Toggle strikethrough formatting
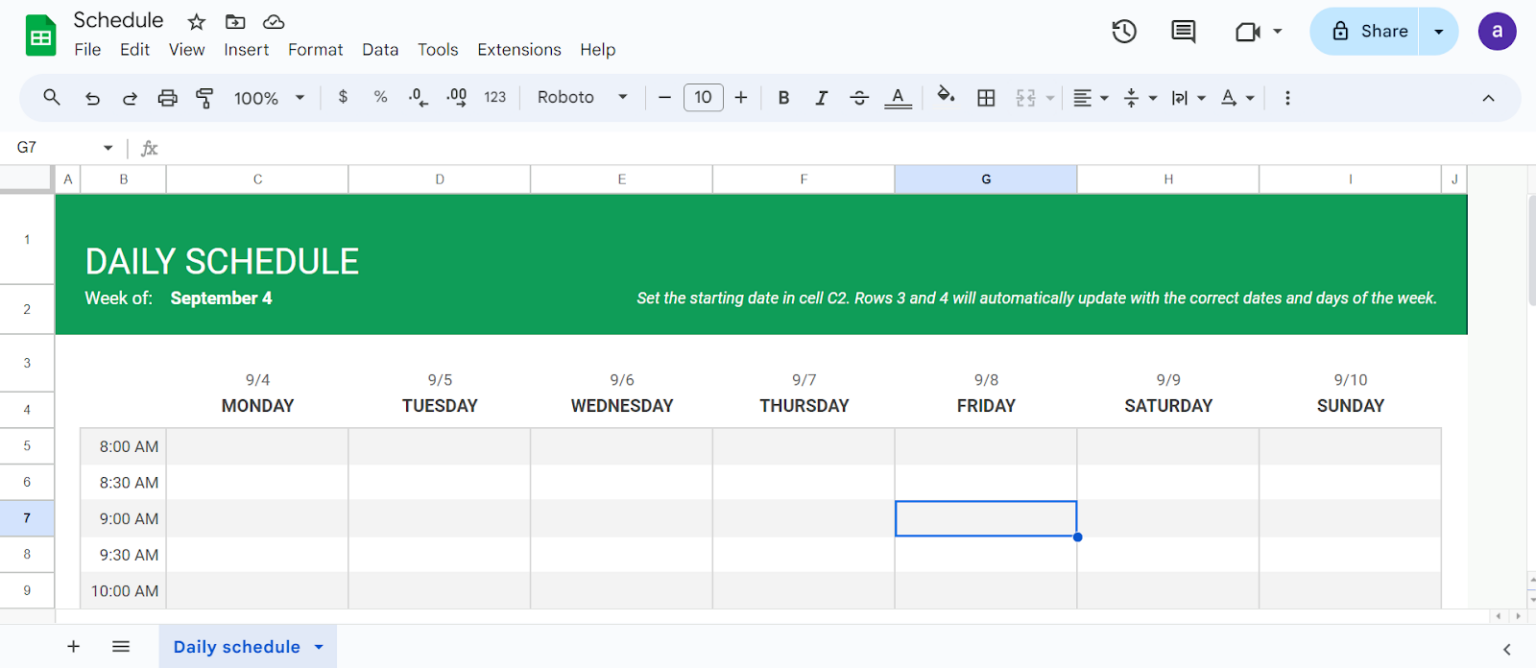The width and height of the screenshot is (1536, 668). click(859, 97)
